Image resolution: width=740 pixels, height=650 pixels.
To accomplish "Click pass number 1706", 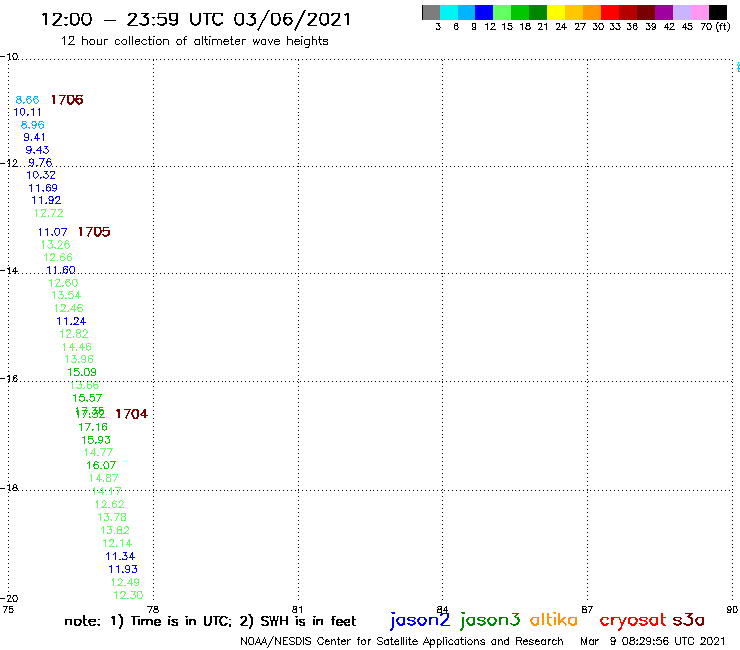I will tap(67, 100).
